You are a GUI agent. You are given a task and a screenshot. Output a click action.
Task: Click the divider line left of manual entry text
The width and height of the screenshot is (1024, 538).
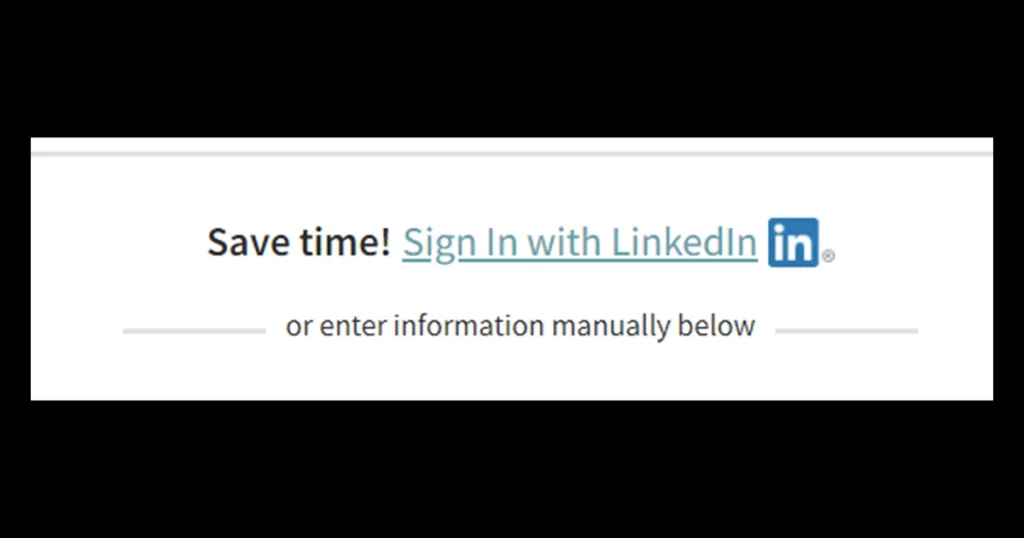tap(194, 331)
